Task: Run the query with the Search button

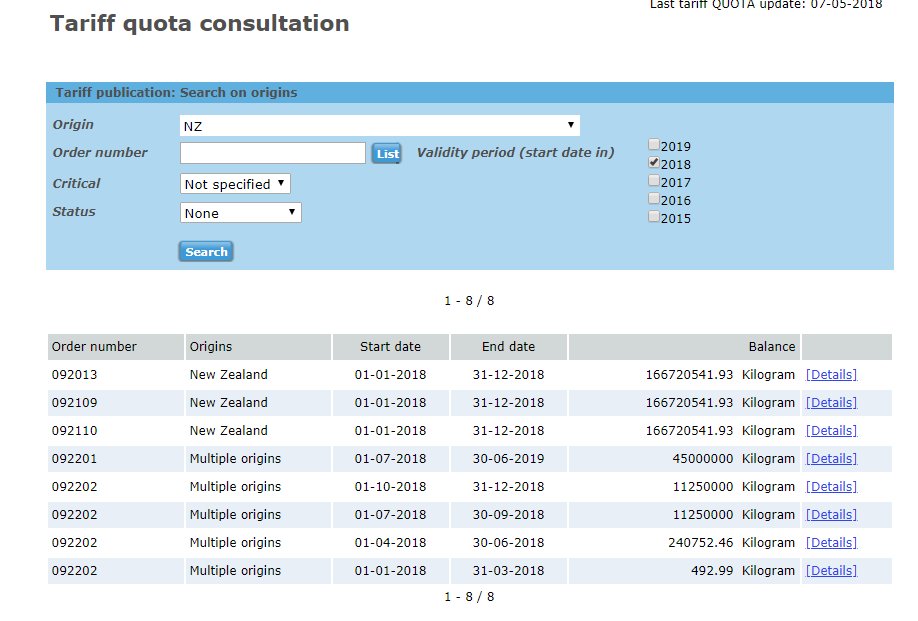Action: (x=206, y=252)
